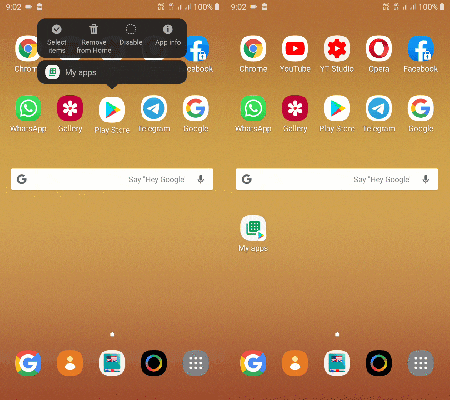This screenshot has height=400, width=450.
Task: Tap home page indicator on left screen
Action: coord(112,334)
